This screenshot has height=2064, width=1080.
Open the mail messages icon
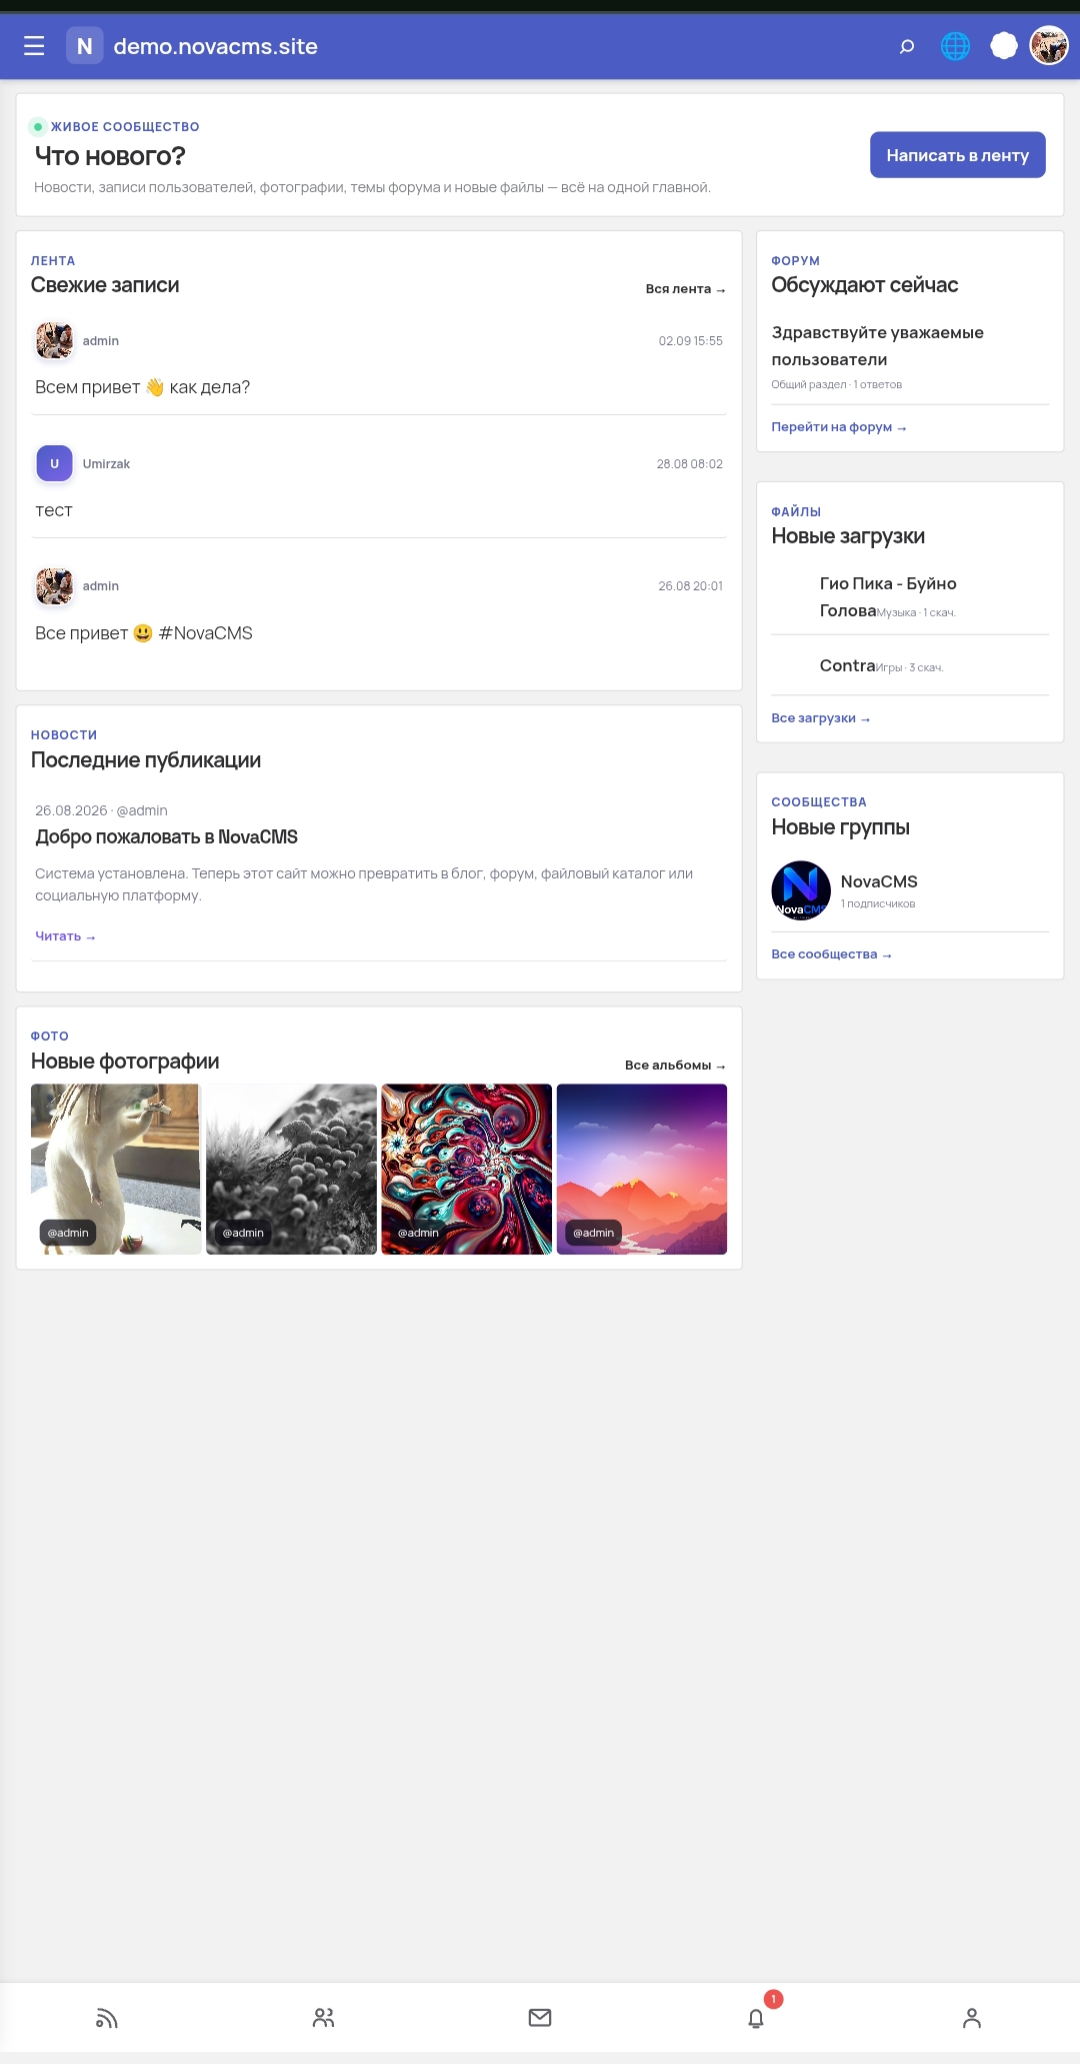[540, 2018]
